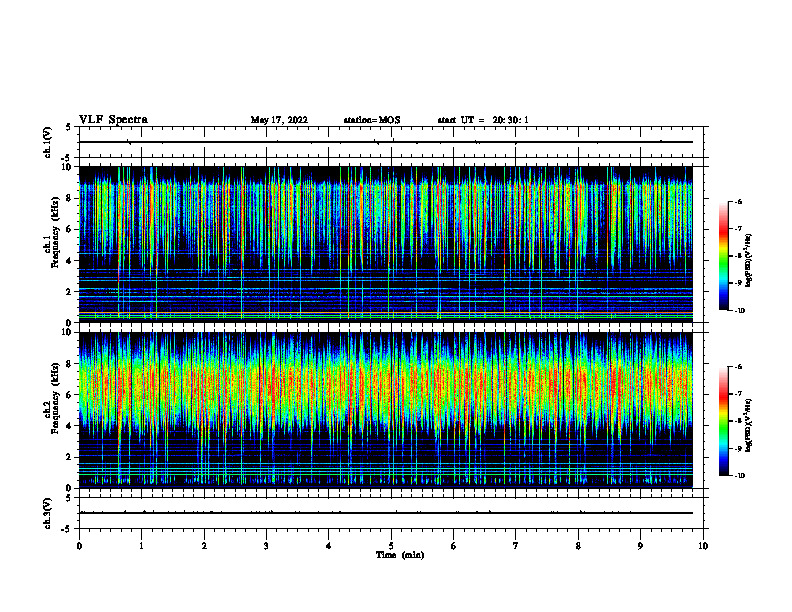Click time axis tick label "3"

266,546
